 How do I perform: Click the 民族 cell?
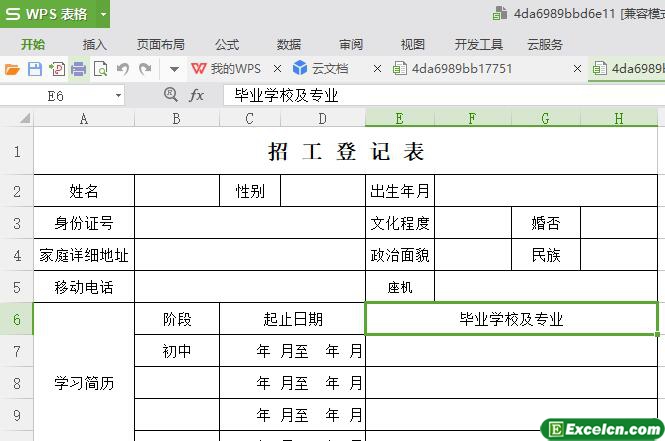[x=545, y=255]
